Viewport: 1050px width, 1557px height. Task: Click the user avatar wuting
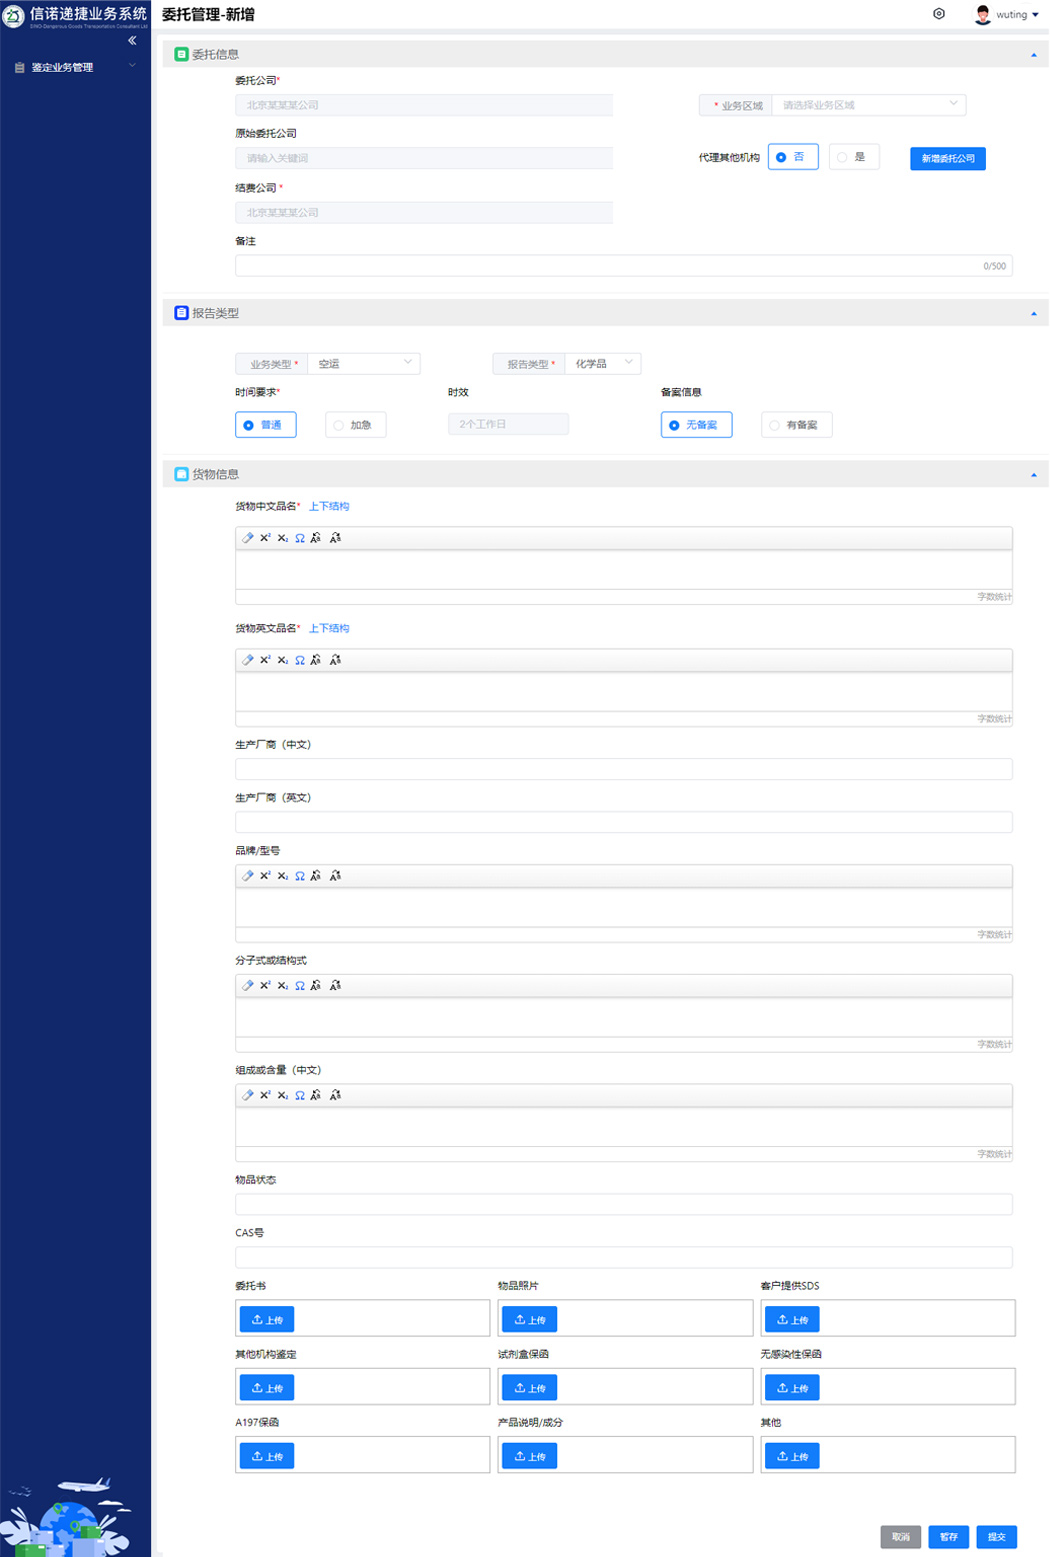(983, 15)
